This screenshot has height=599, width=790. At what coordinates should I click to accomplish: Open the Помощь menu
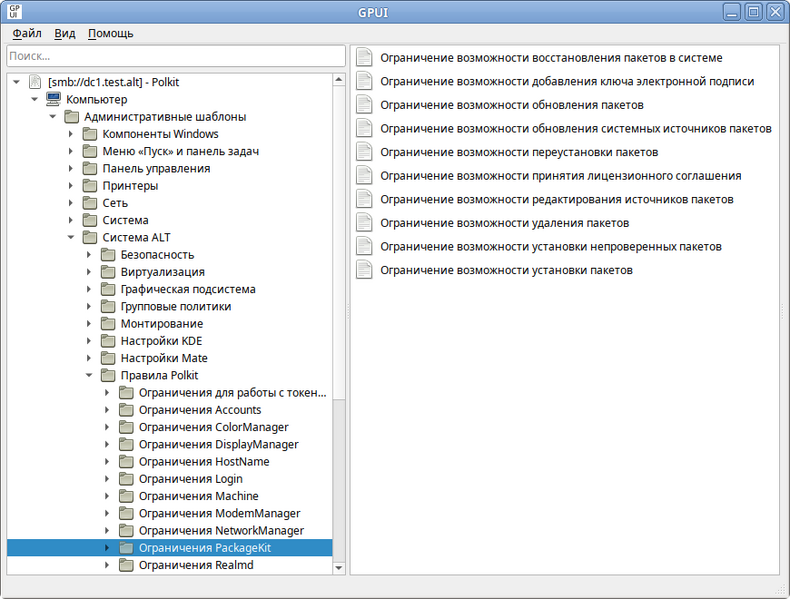point(110,33)
